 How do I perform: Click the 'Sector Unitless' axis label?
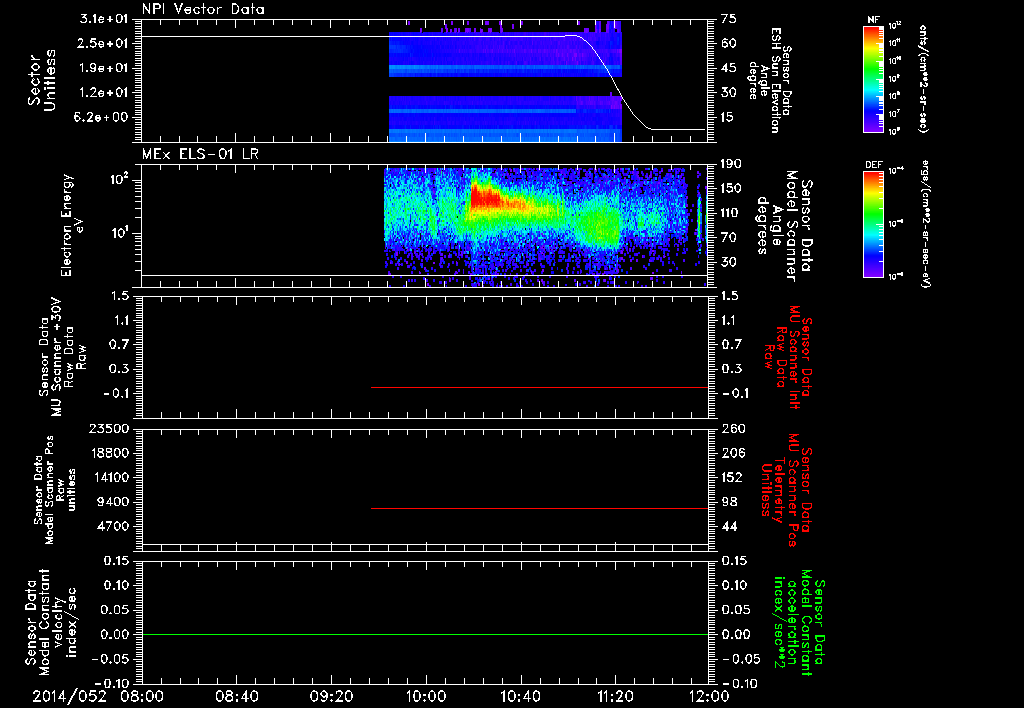42,80
